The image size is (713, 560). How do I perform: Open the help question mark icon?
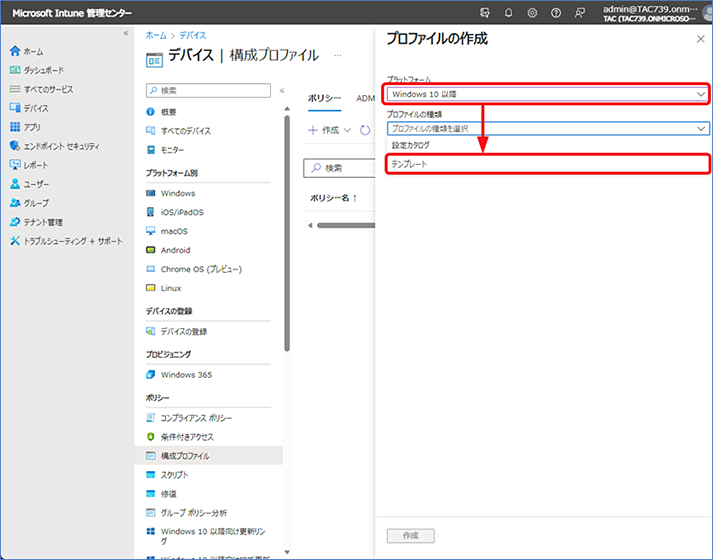coord(556,13)
